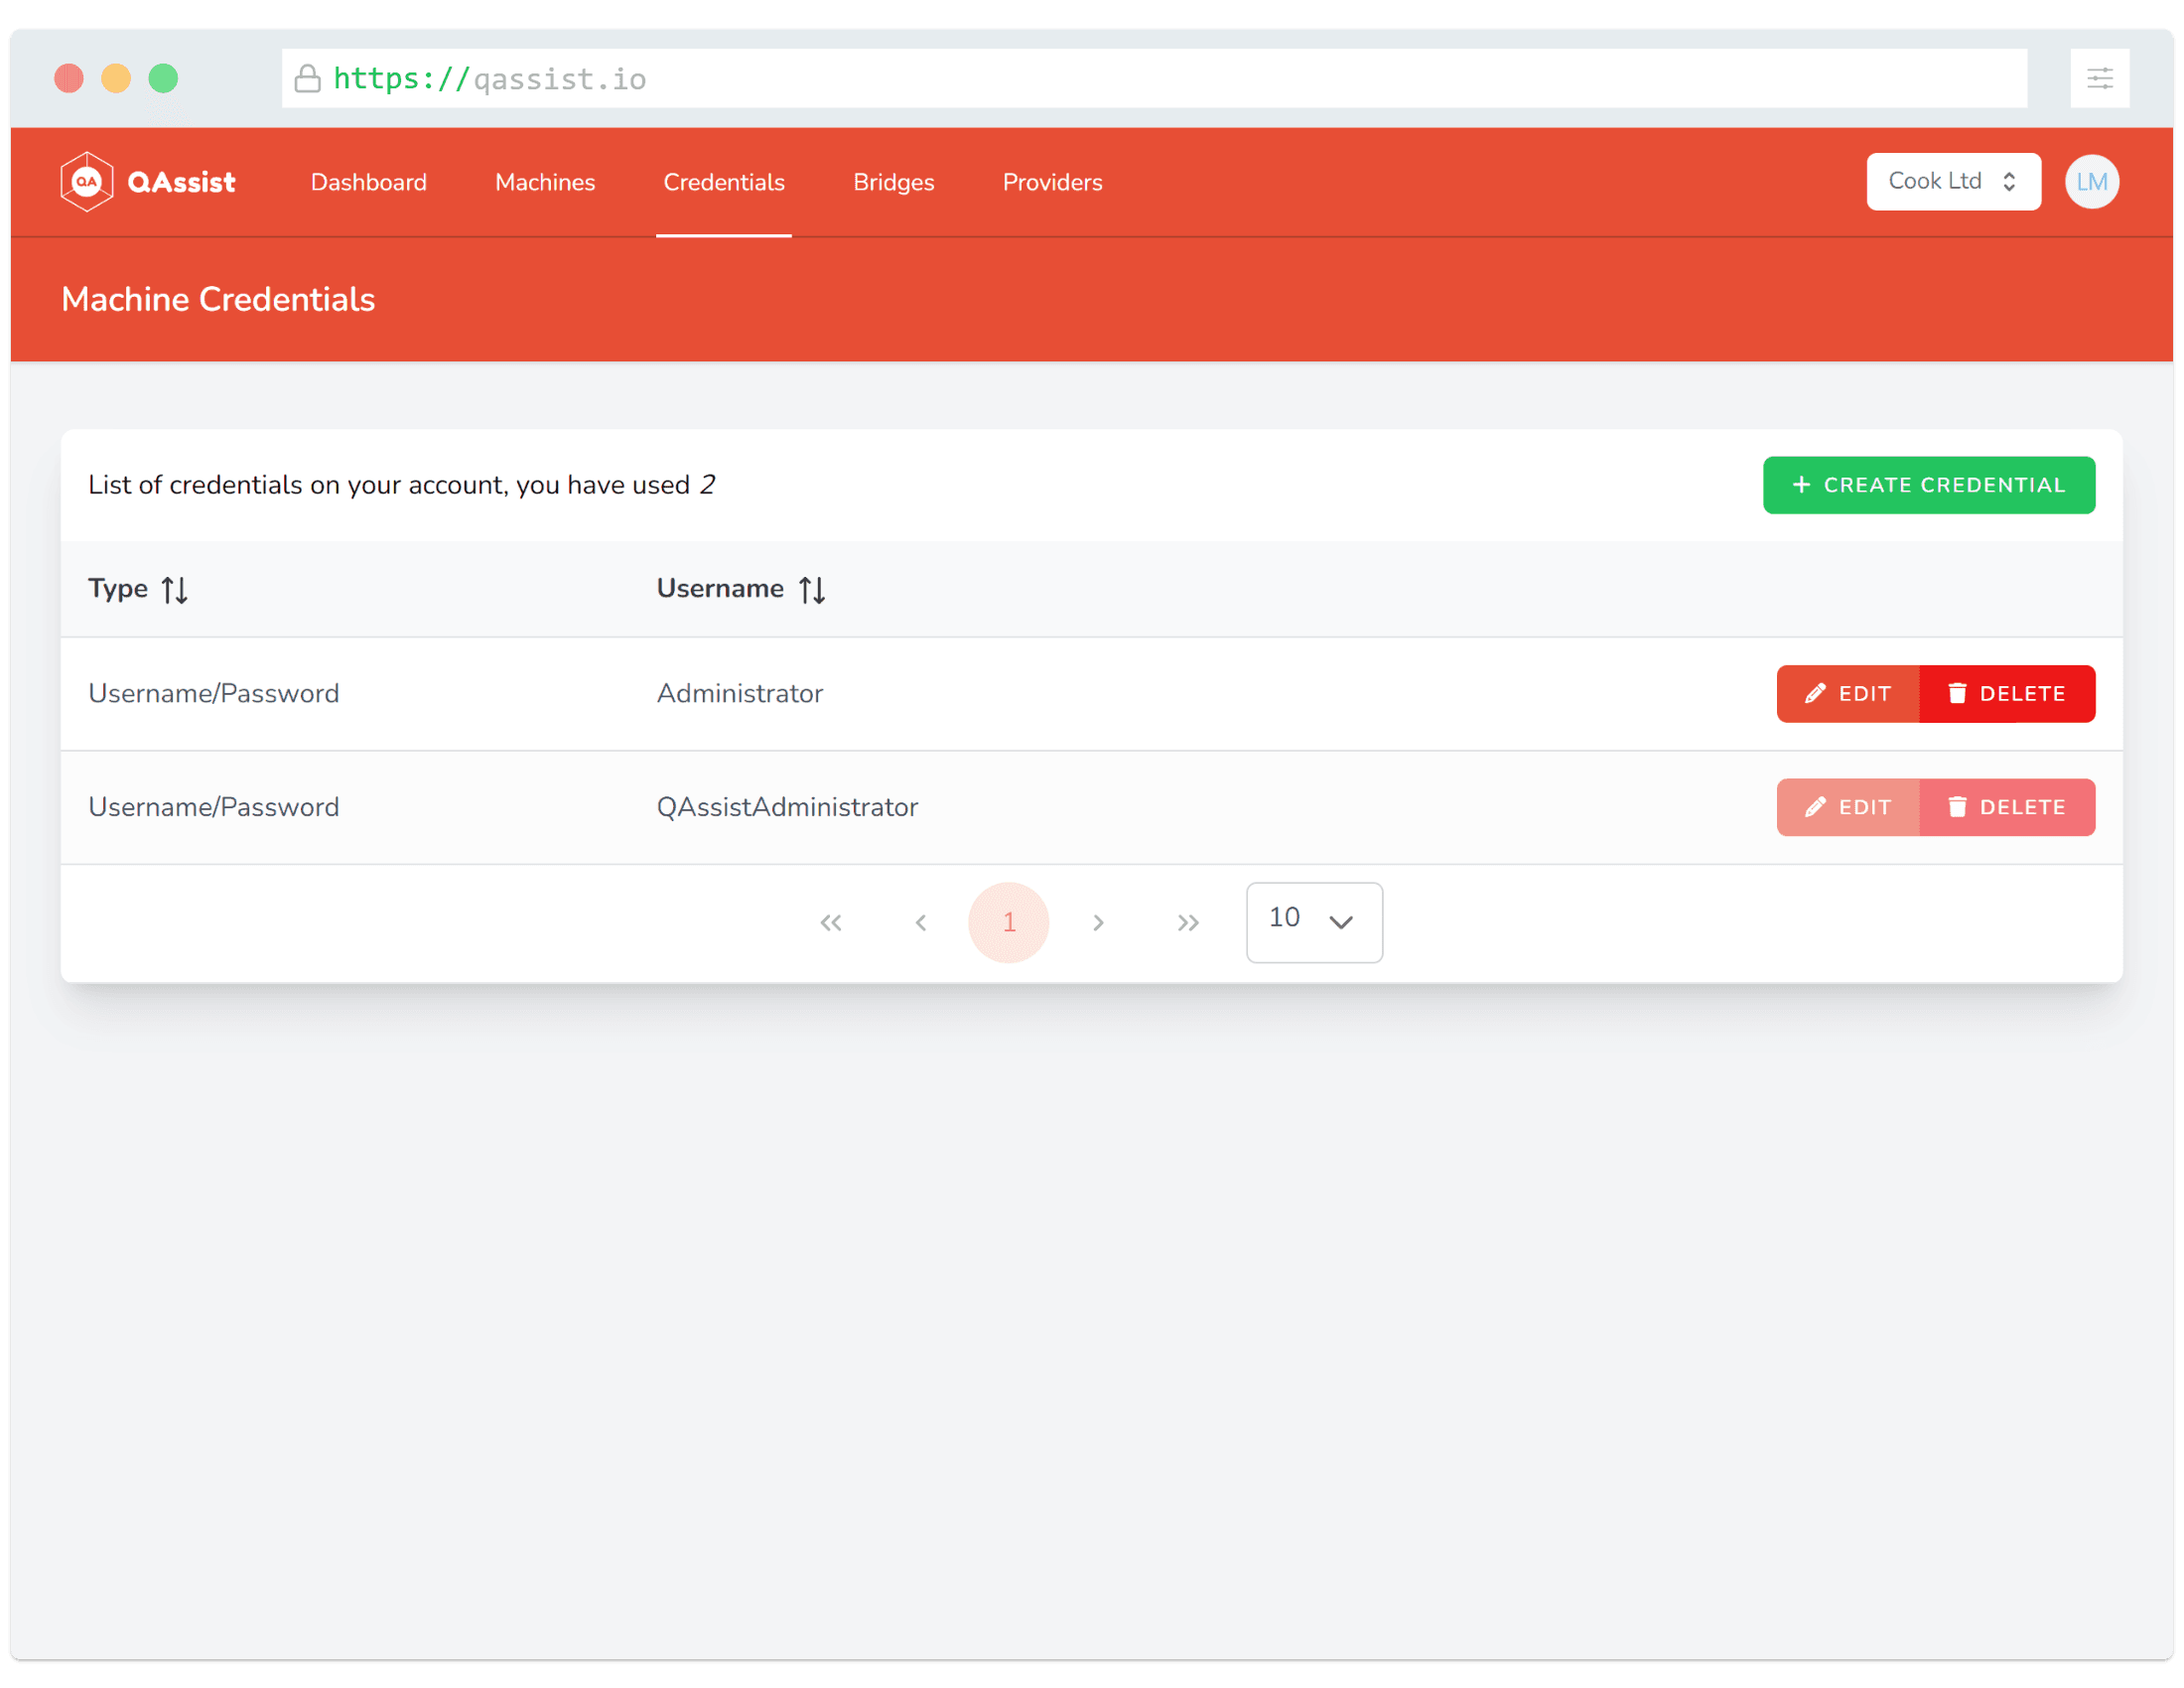
Task: Open the Dashboard nav tab
Action: pyautogui.click(x=368, y=182)
